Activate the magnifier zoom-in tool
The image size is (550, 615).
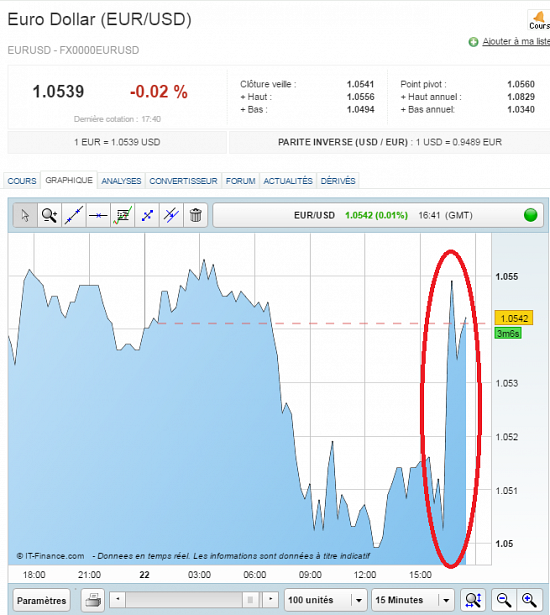coord(49,215)
